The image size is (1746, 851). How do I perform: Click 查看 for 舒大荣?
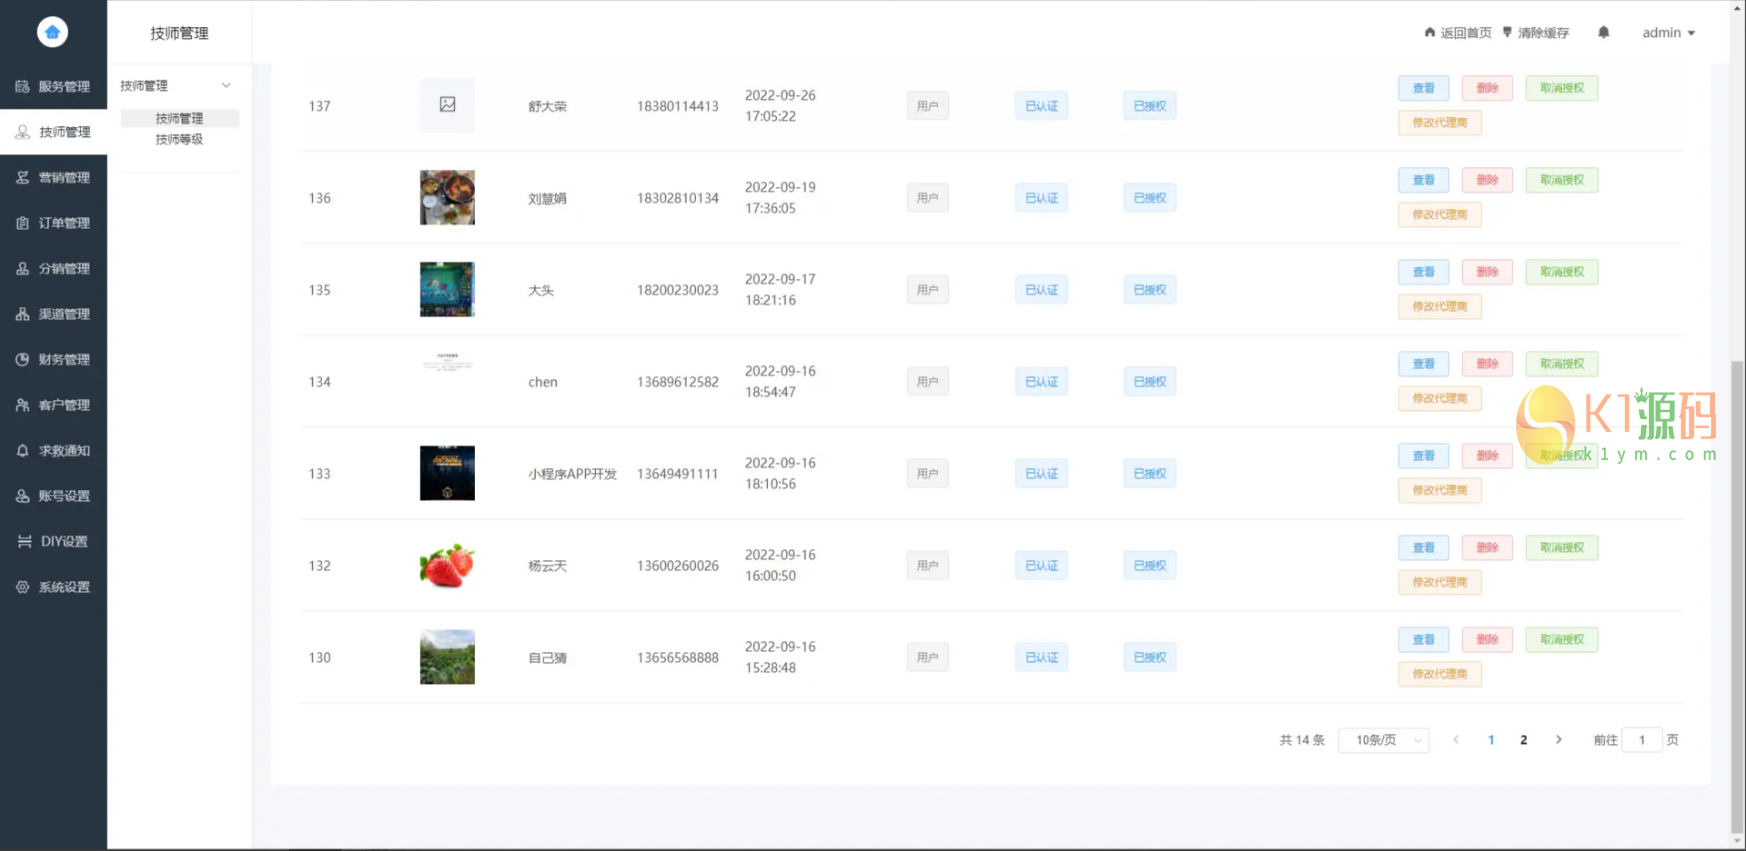[1423, 88]
